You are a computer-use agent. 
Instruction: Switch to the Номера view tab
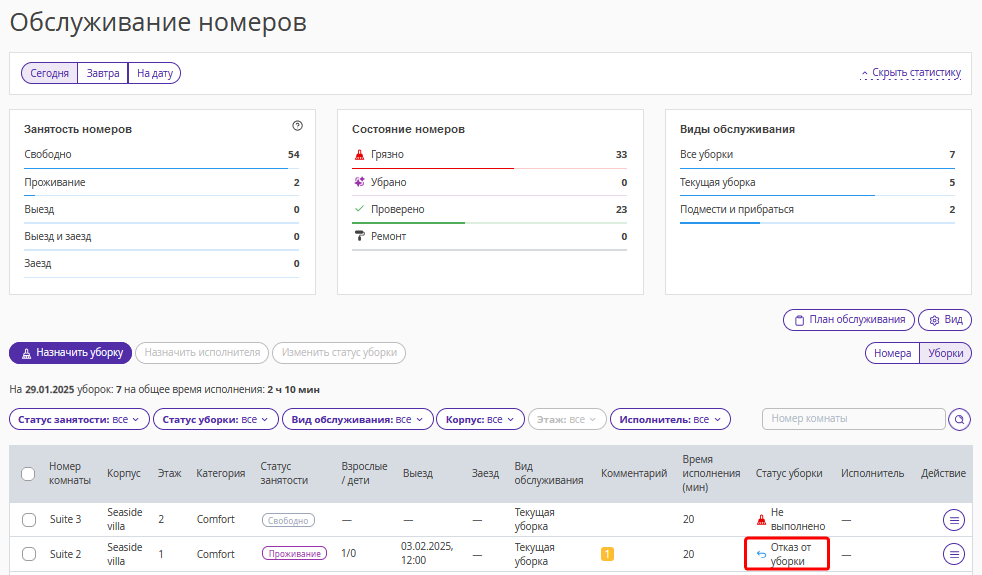[892, 353]
